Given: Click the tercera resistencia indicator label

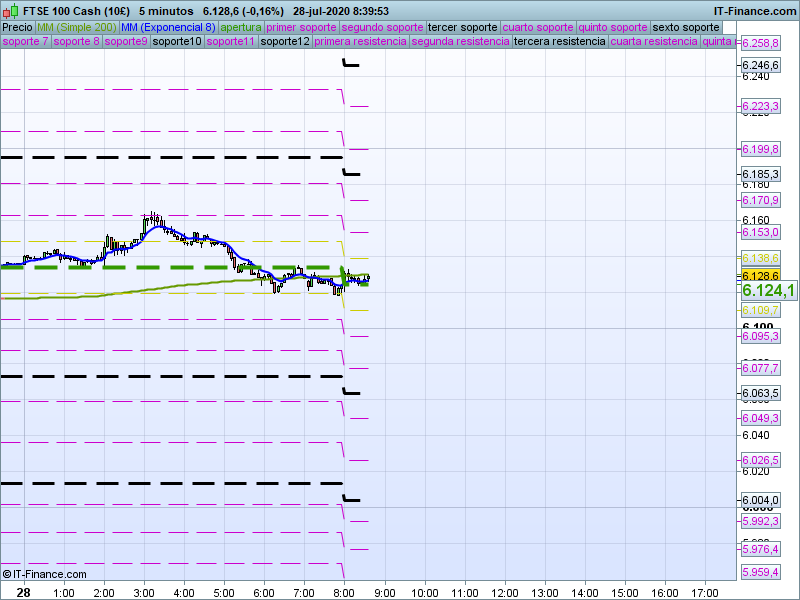Looking at the screenshot, I should point(559,42).
